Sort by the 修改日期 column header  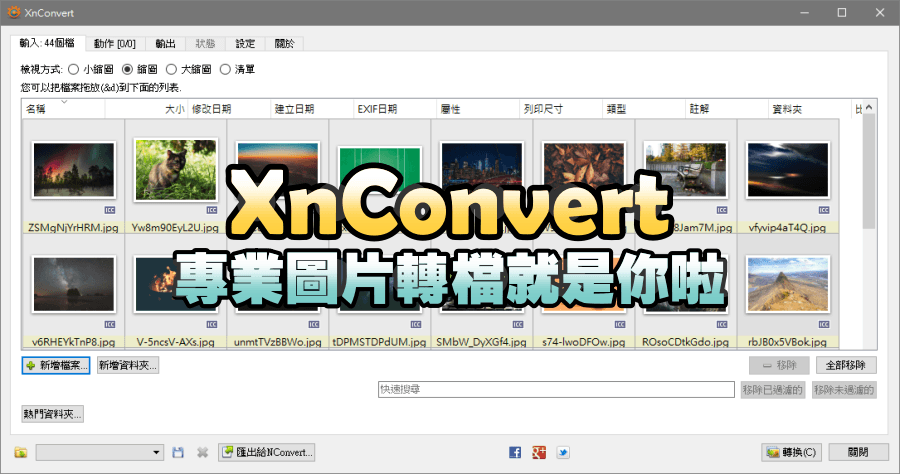coord(228,109)
